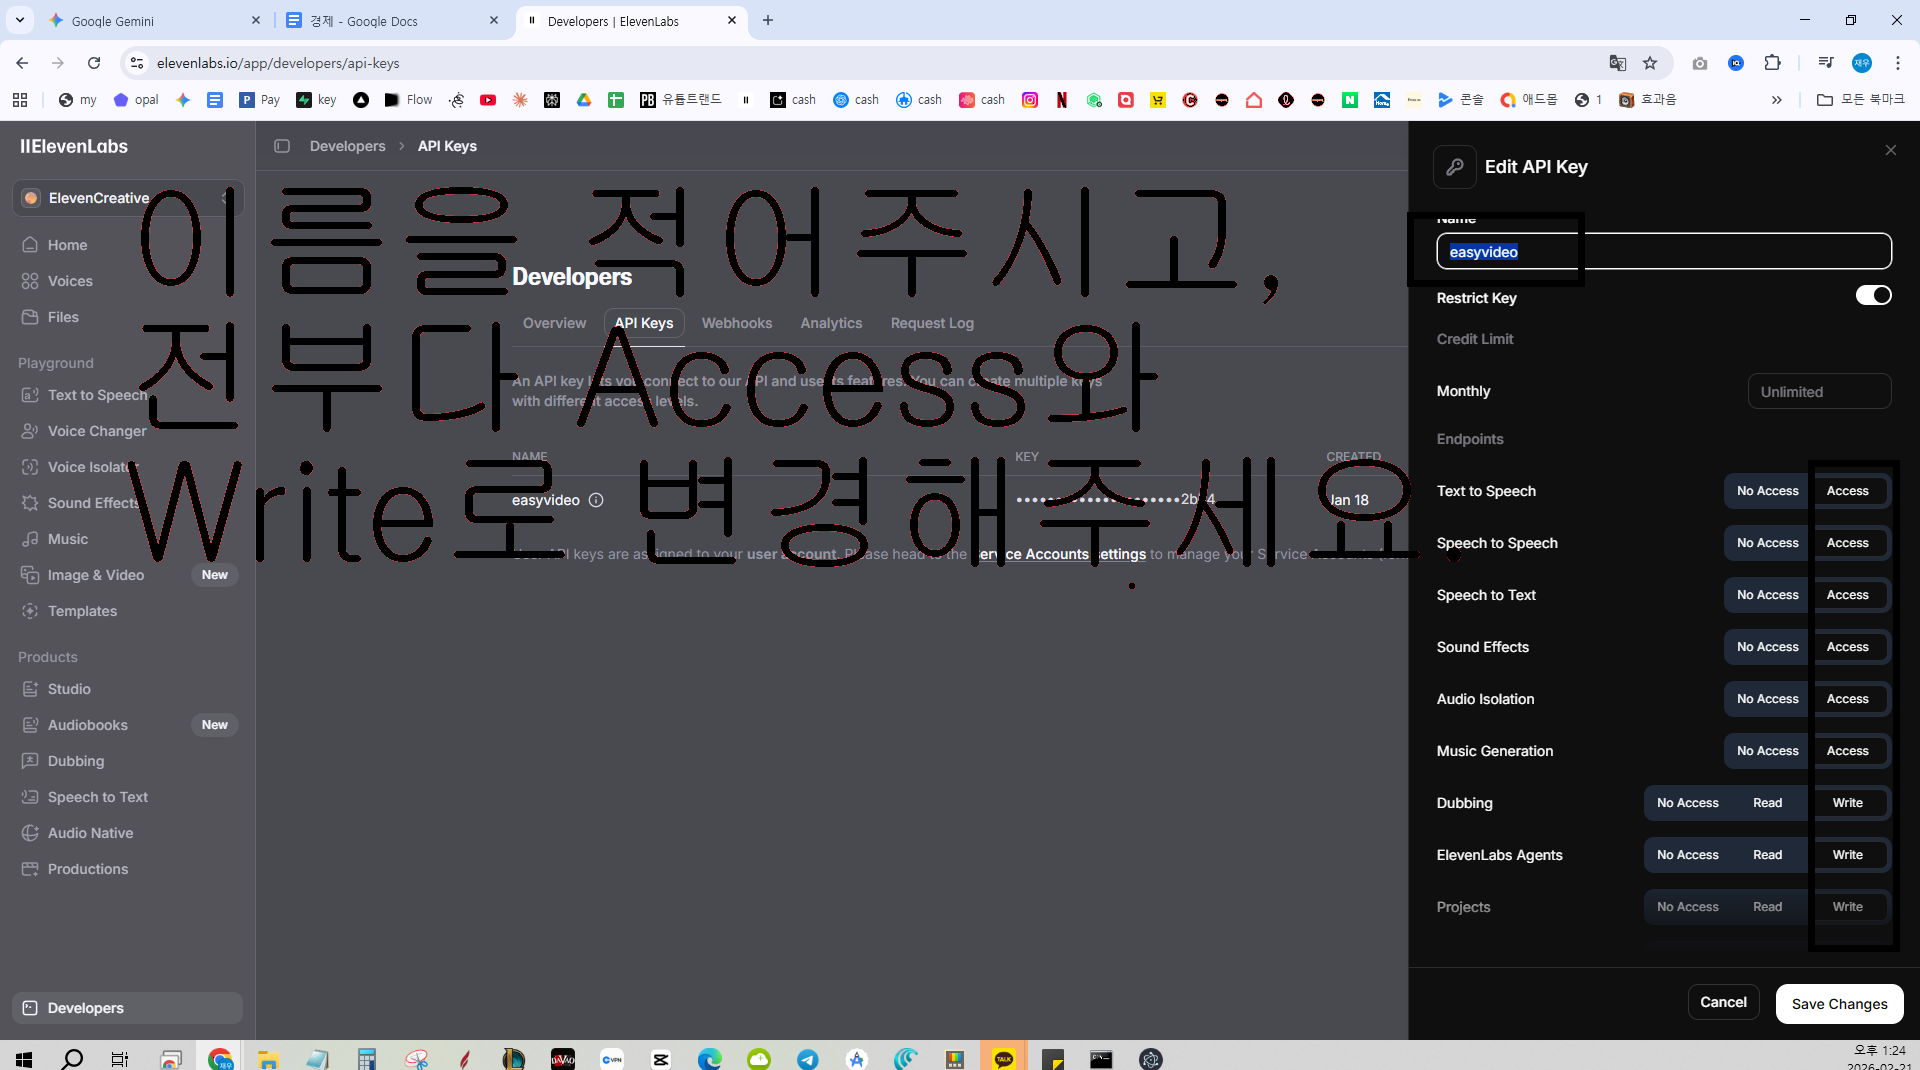Open Chrome three-dot menu
The width and height of the screenshot is (1920, 1070).
click(1897, 63)
